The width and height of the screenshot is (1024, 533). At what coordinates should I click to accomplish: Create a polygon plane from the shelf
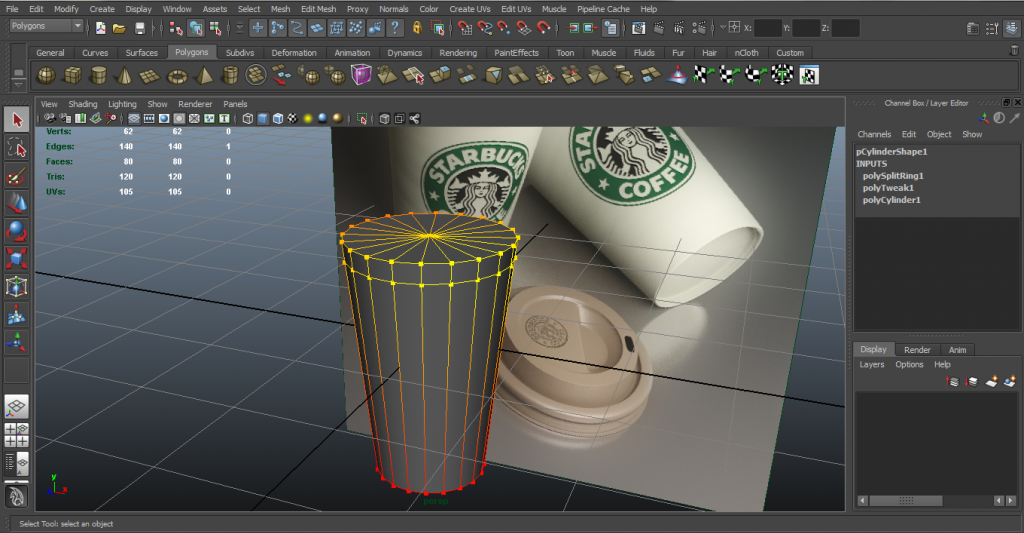pyautogui.click(x=150, y=76)
